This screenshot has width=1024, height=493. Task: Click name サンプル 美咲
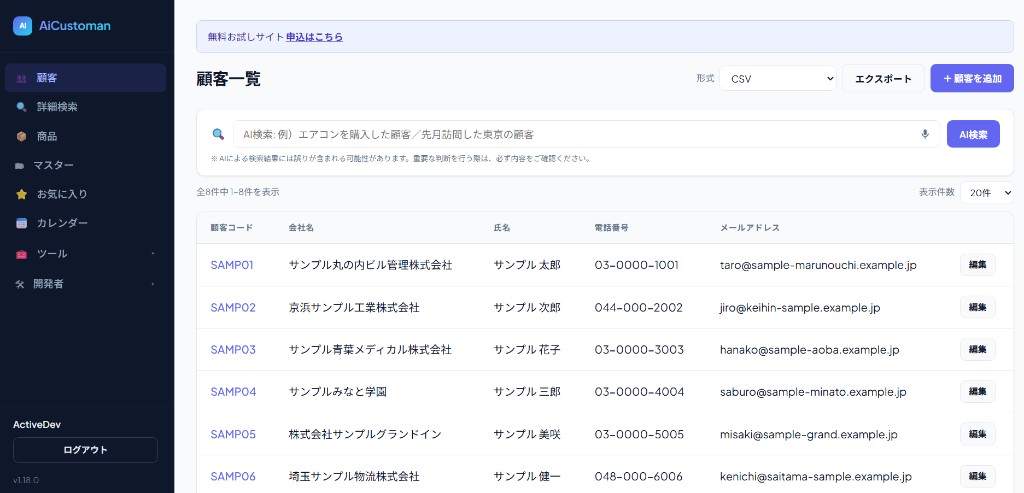pos(527,434)
